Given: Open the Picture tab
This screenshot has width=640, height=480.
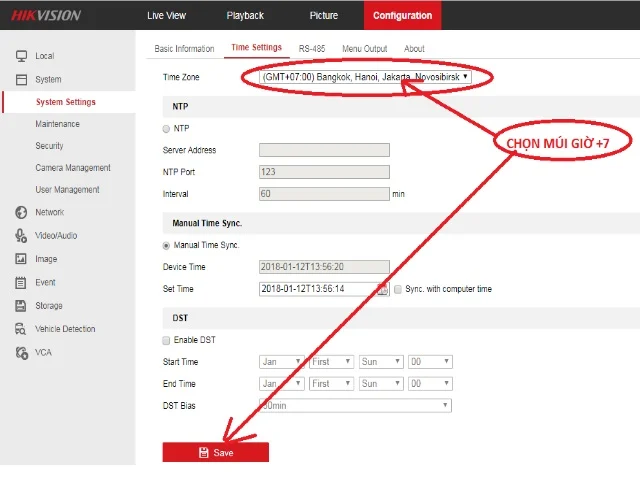Looking at the screenshot, I should coord(324,16).
